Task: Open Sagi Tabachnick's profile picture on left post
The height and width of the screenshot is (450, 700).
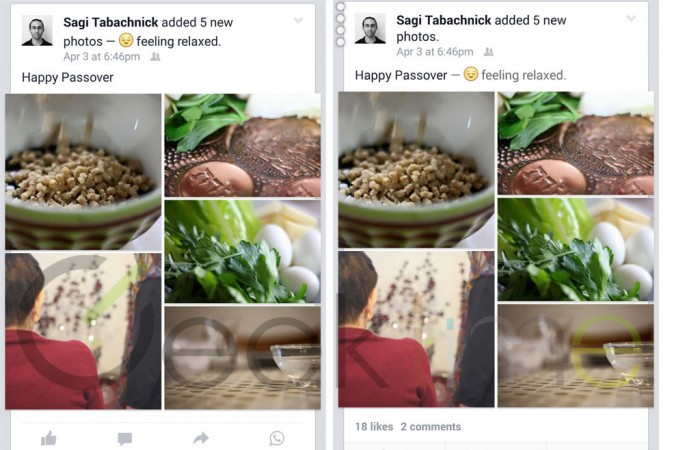Action: tap(37, 30)
